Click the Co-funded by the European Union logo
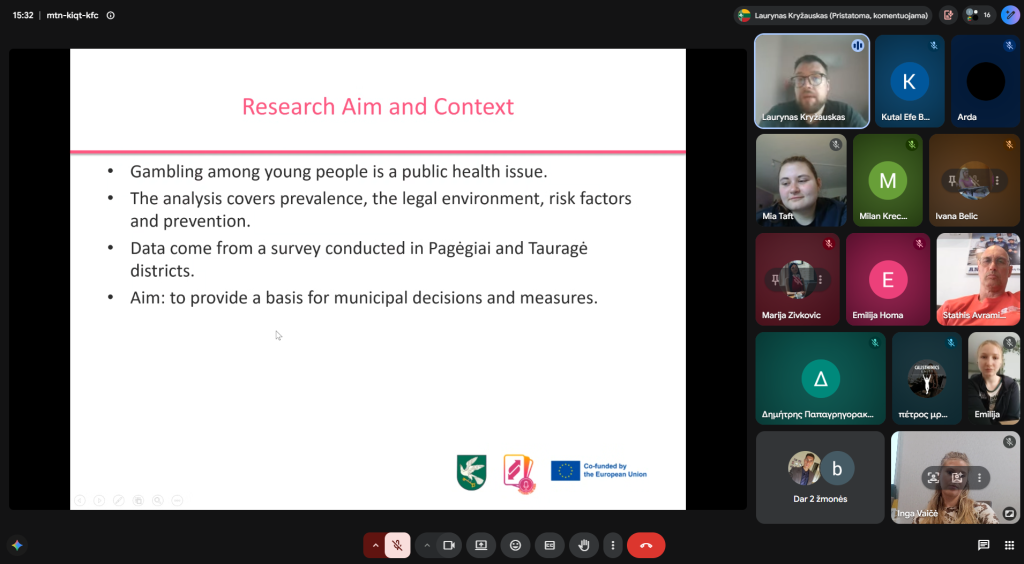1024x564 pixels. click(x=599, y=471)
